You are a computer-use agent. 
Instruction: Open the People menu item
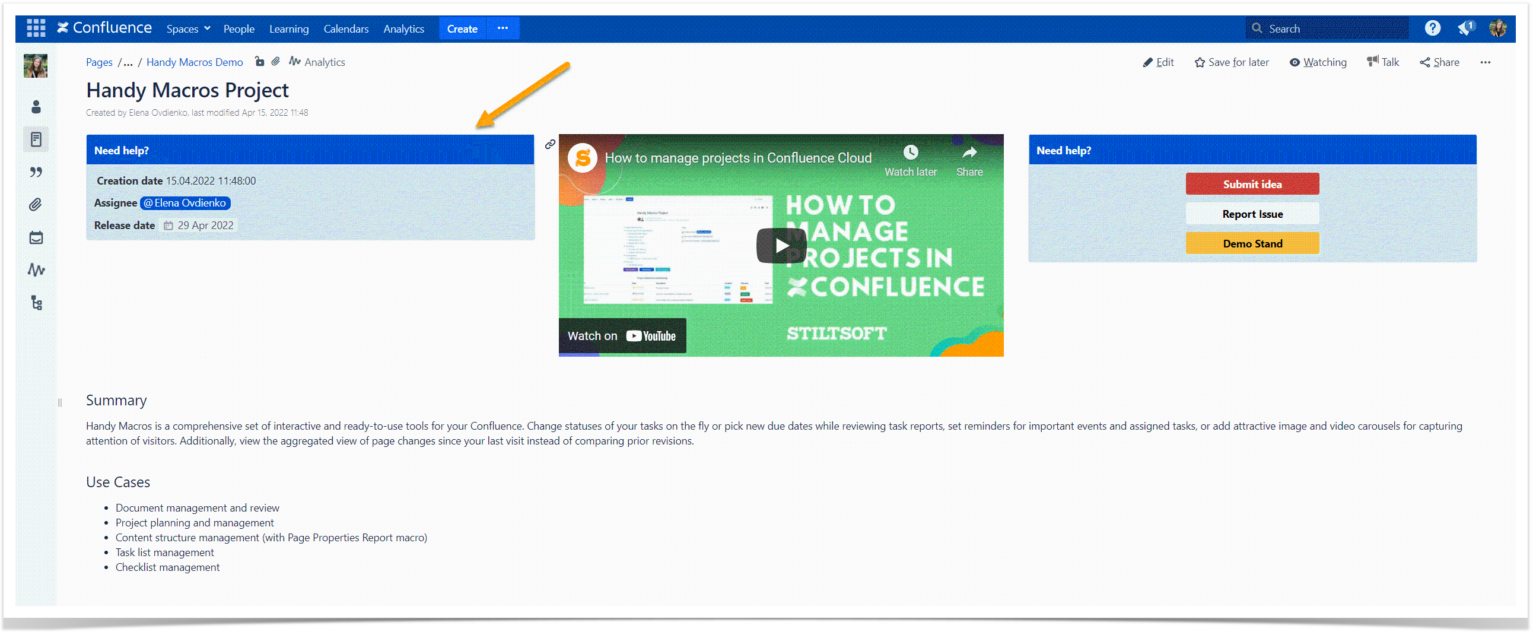[239, 28]
